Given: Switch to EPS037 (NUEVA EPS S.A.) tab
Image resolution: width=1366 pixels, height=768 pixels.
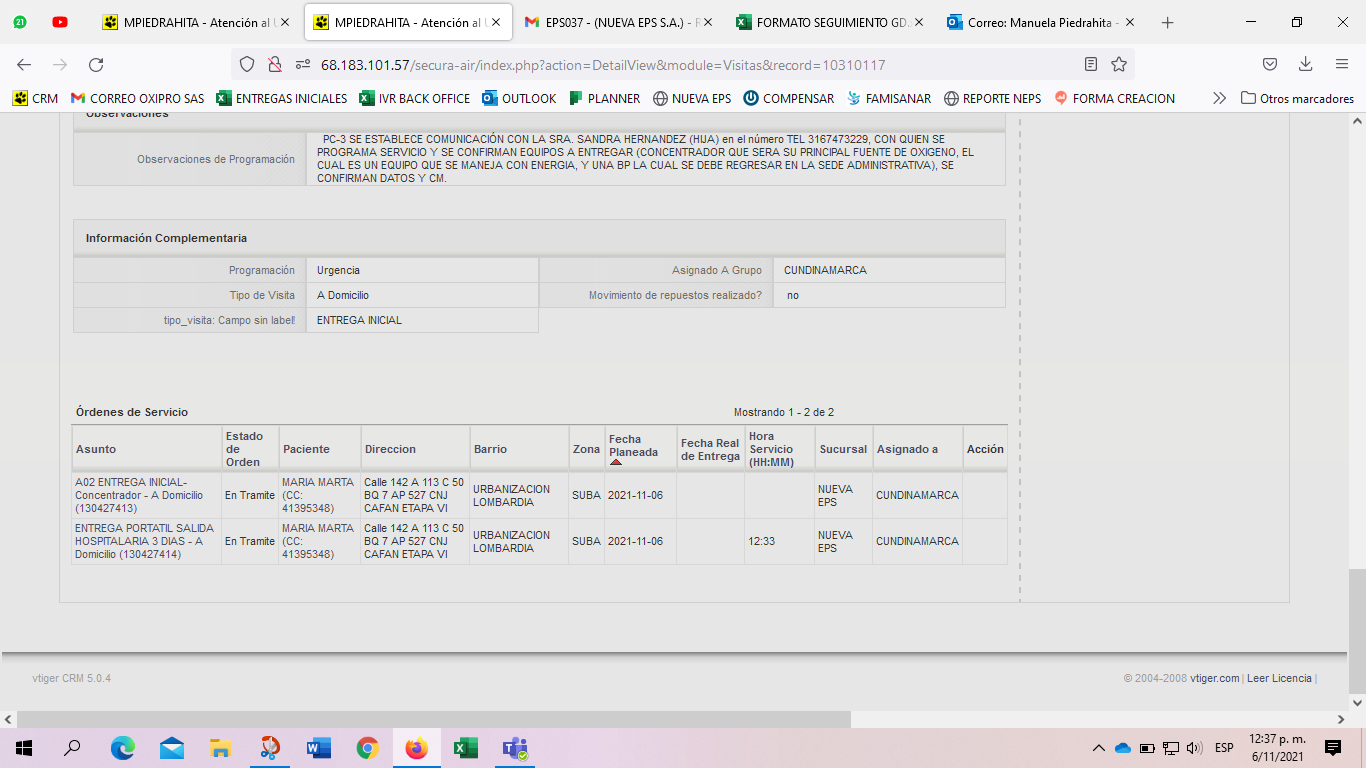Looking at the screenshot, I should pos(618,22).
